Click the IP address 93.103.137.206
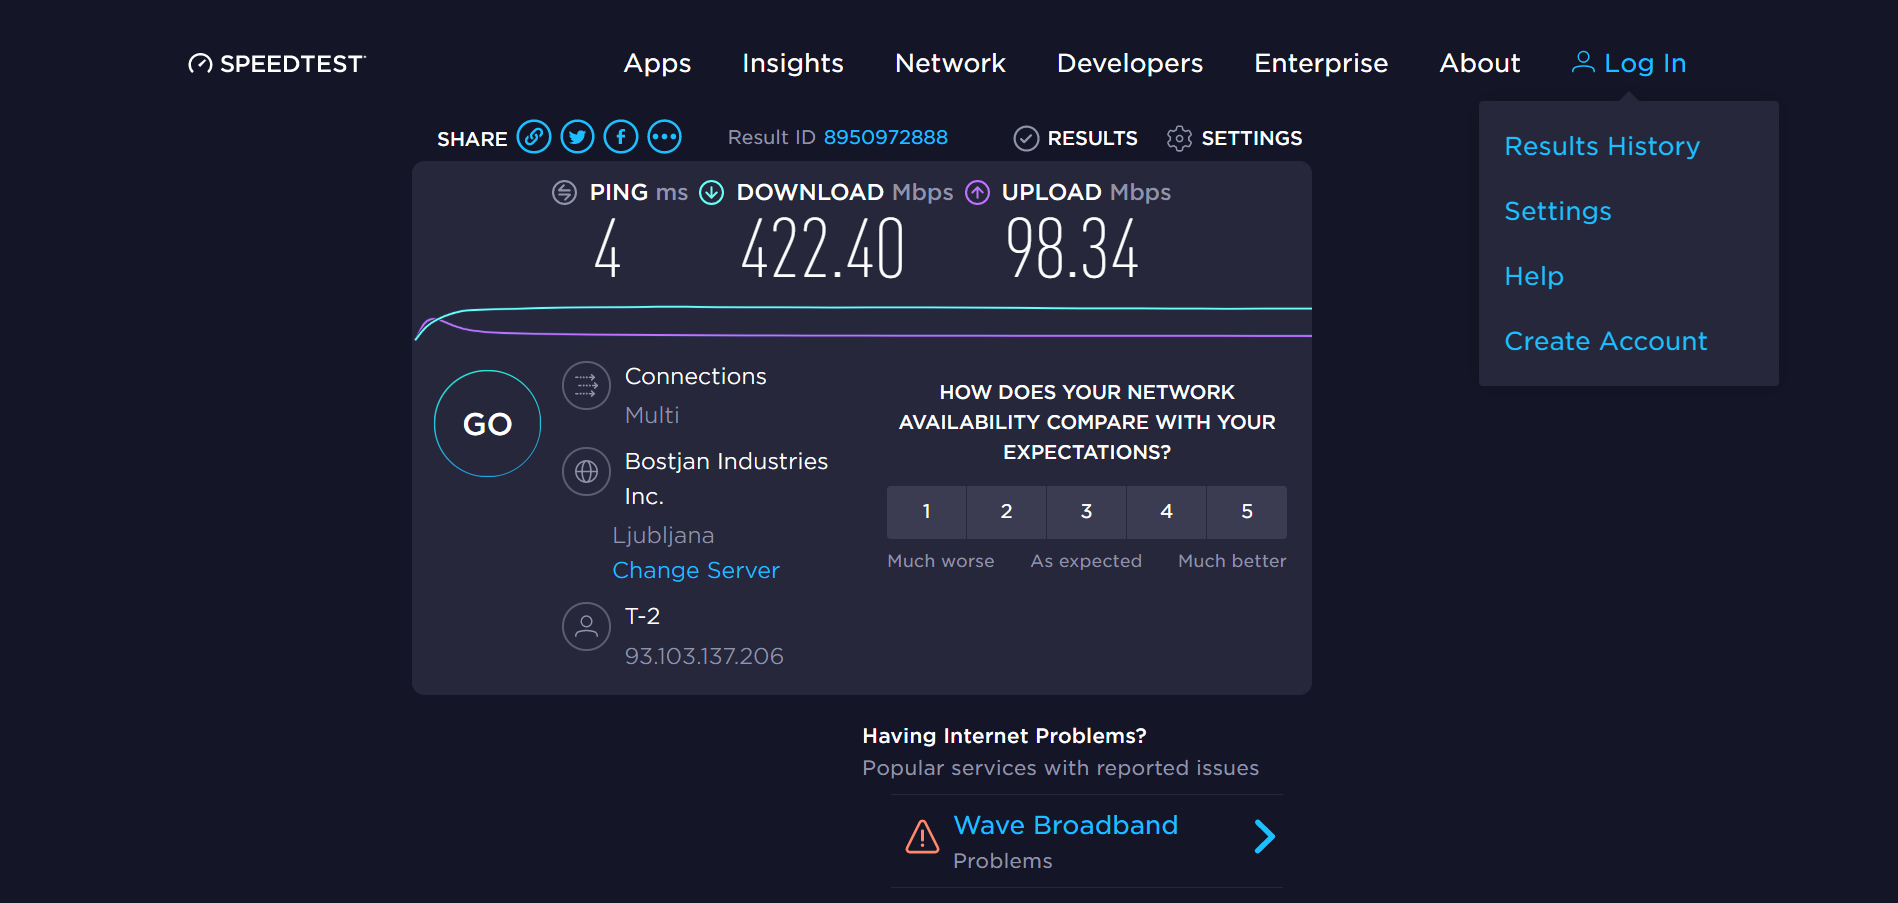Screen dimensions: 1898x903 click(x=704, y=656)
